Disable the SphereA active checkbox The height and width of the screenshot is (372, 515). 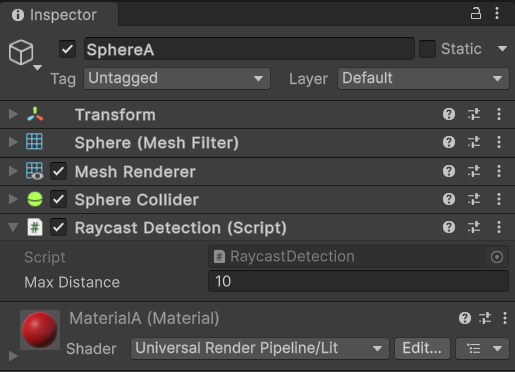pyautogui.click(x=68, y=49)
